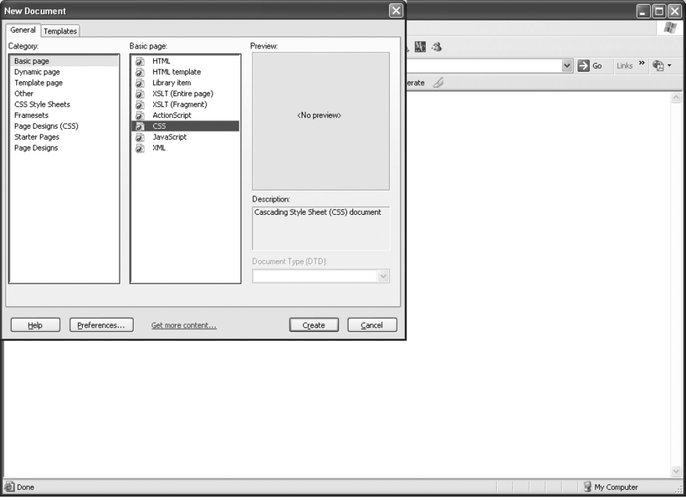Select the last Page Designs category
686x500 pixels.
[x=36, y=148]
